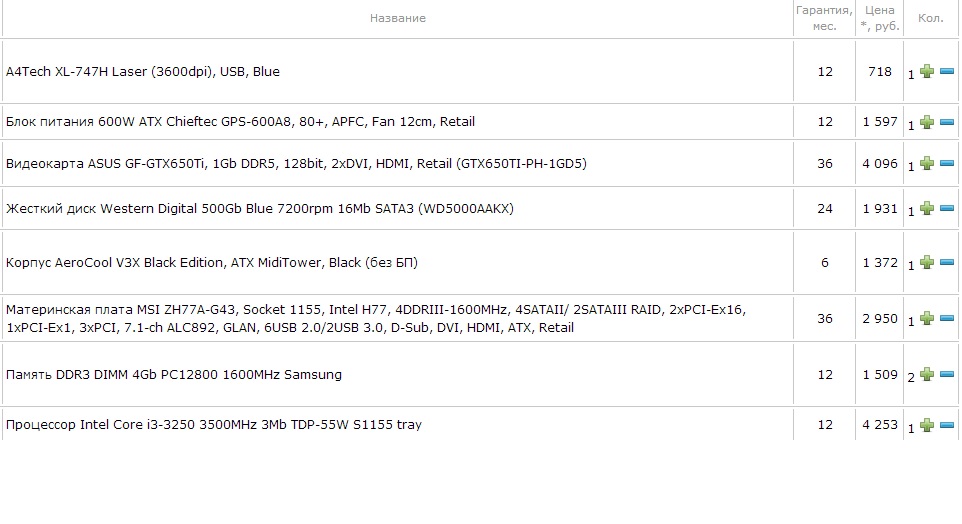
Task: Add one more Chieftec 600W power supply
Action: pyautogui.click(x=927, y=122)
